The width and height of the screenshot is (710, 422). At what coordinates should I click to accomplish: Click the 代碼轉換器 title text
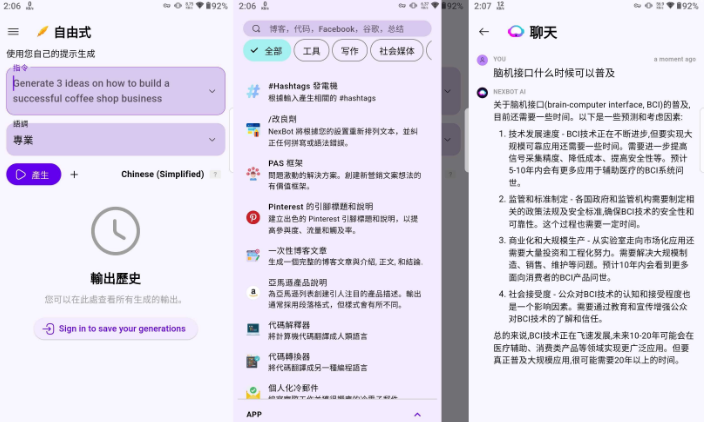(289, 356)
